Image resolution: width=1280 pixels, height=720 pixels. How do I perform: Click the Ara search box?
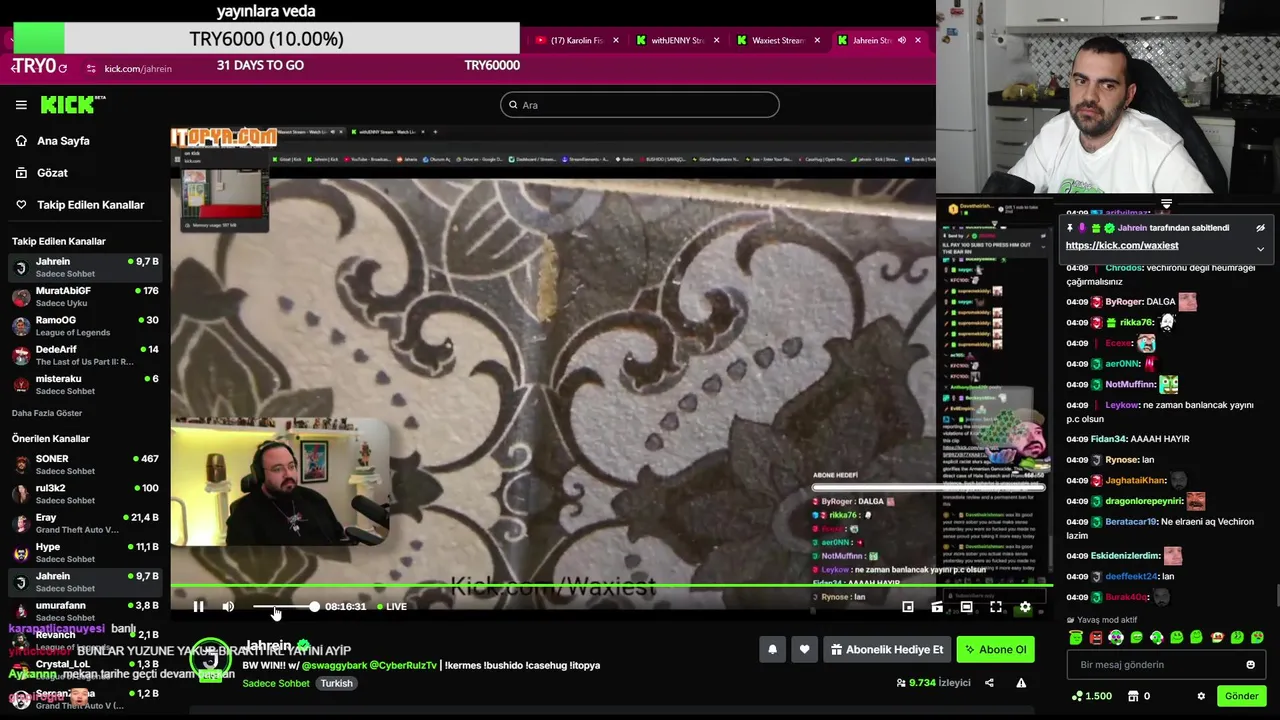click(640, 105)
